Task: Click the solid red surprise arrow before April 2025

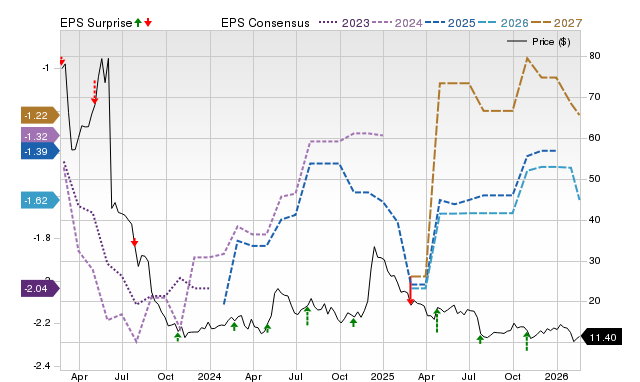Action: coord(410,291)
